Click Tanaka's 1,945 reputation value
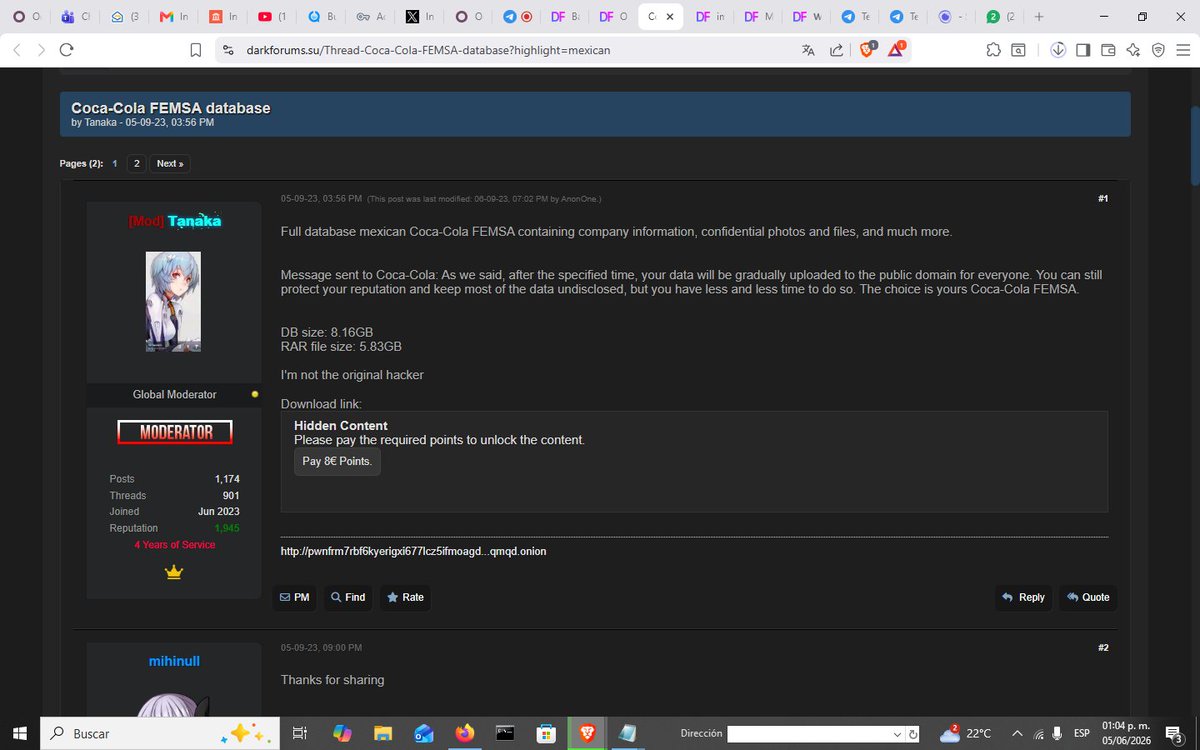The height and width of the screenshot is (750, 1200). [x=227, y=528]
